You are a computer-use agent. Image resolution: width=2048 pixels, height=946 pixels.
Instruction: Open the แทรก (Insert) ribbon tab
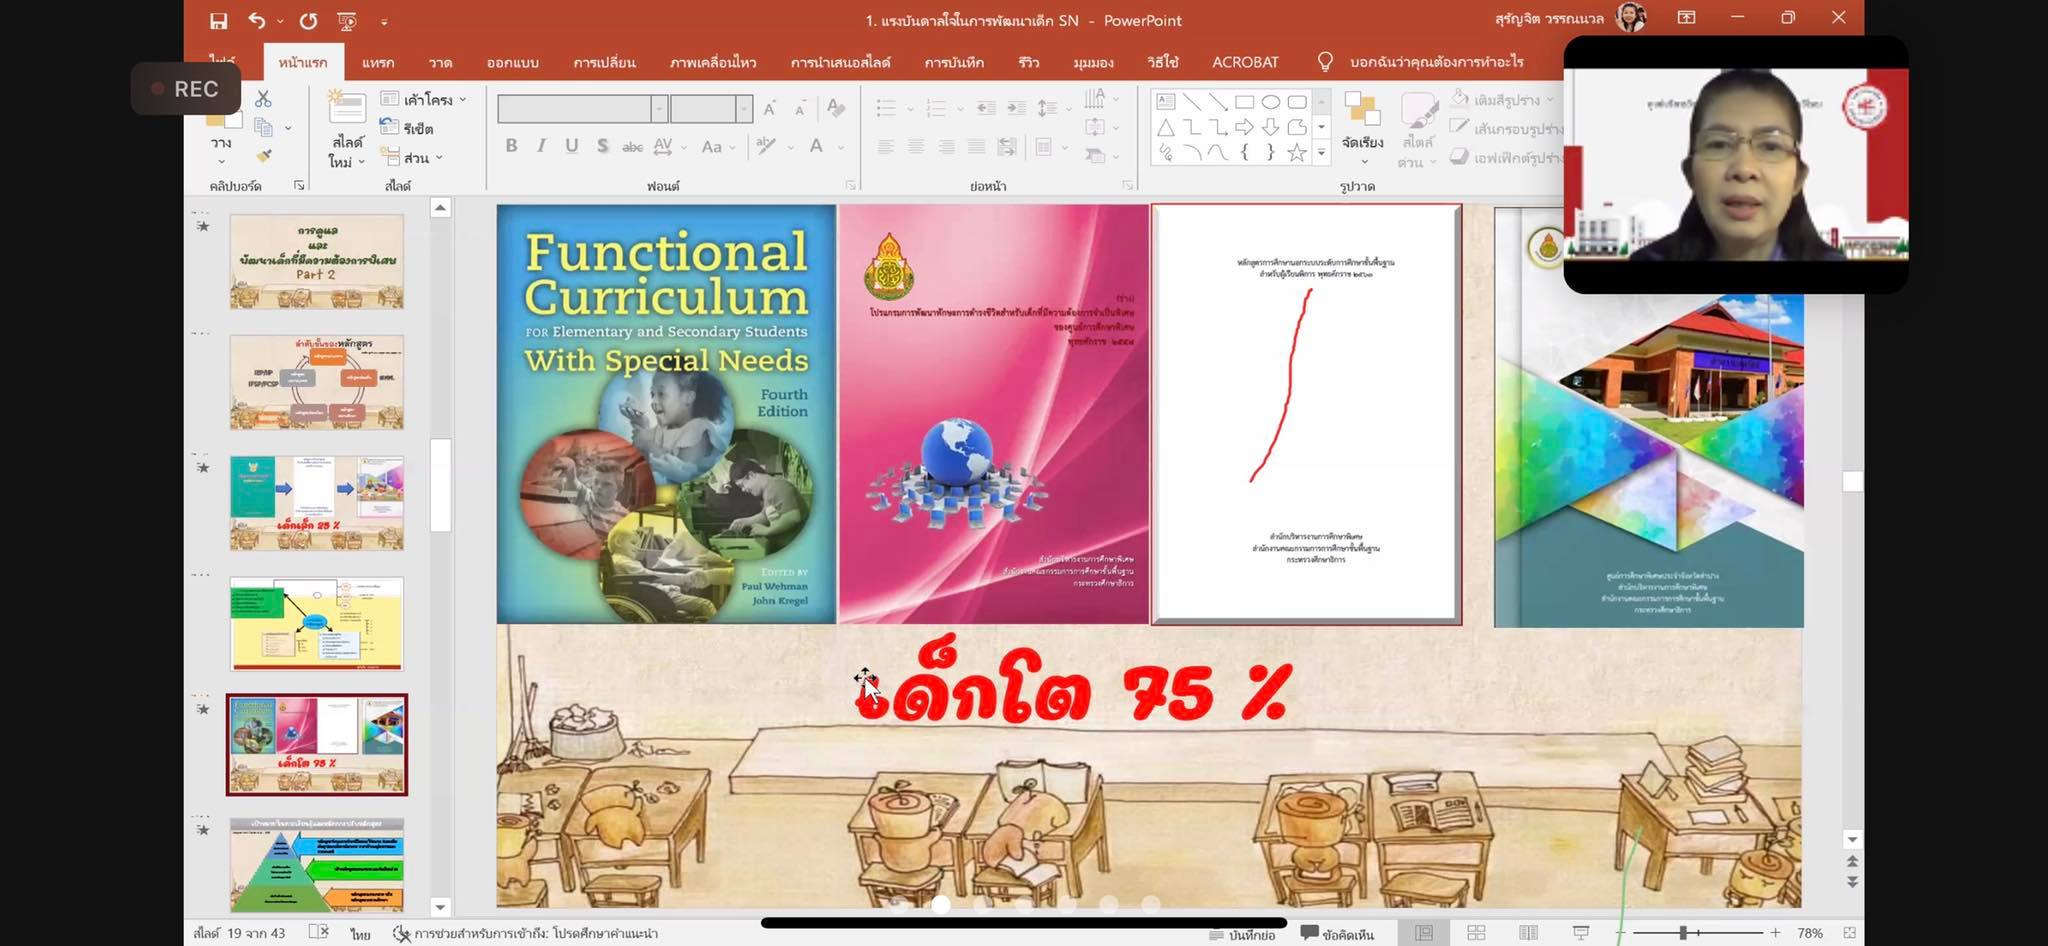coord(378,62)
